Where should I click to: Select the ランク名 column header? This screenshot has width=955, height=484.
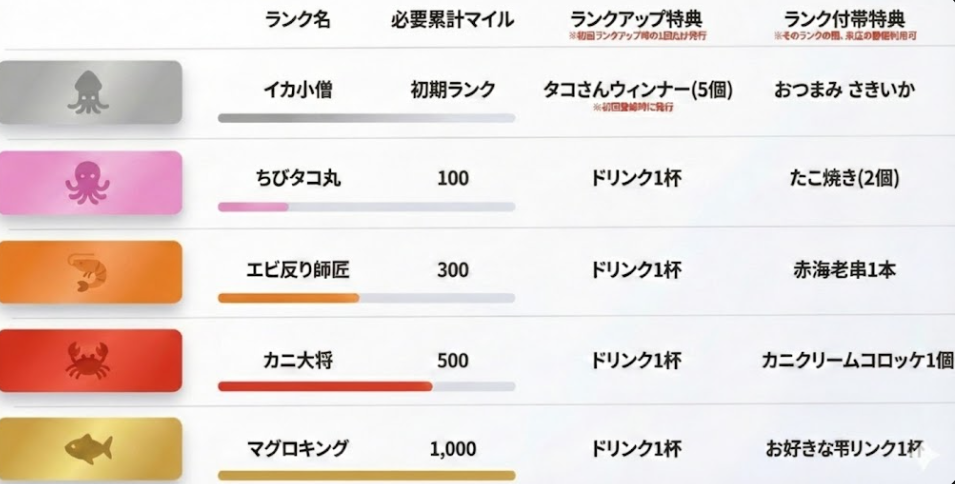[x=298, y=20]
